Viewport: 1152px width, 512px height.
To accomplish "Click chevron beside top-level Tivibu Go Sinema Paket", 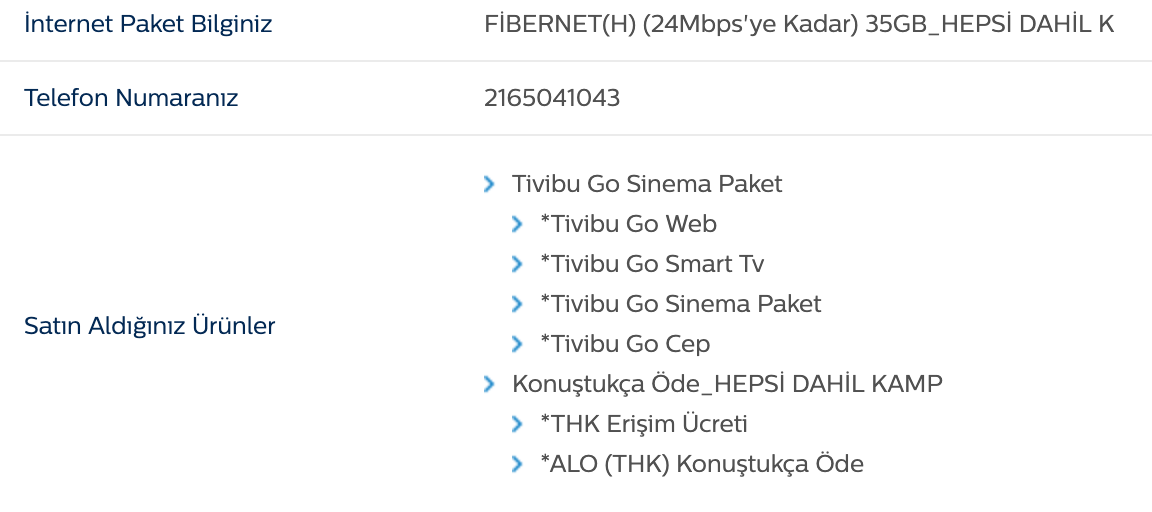I will (x=489, y=184).
